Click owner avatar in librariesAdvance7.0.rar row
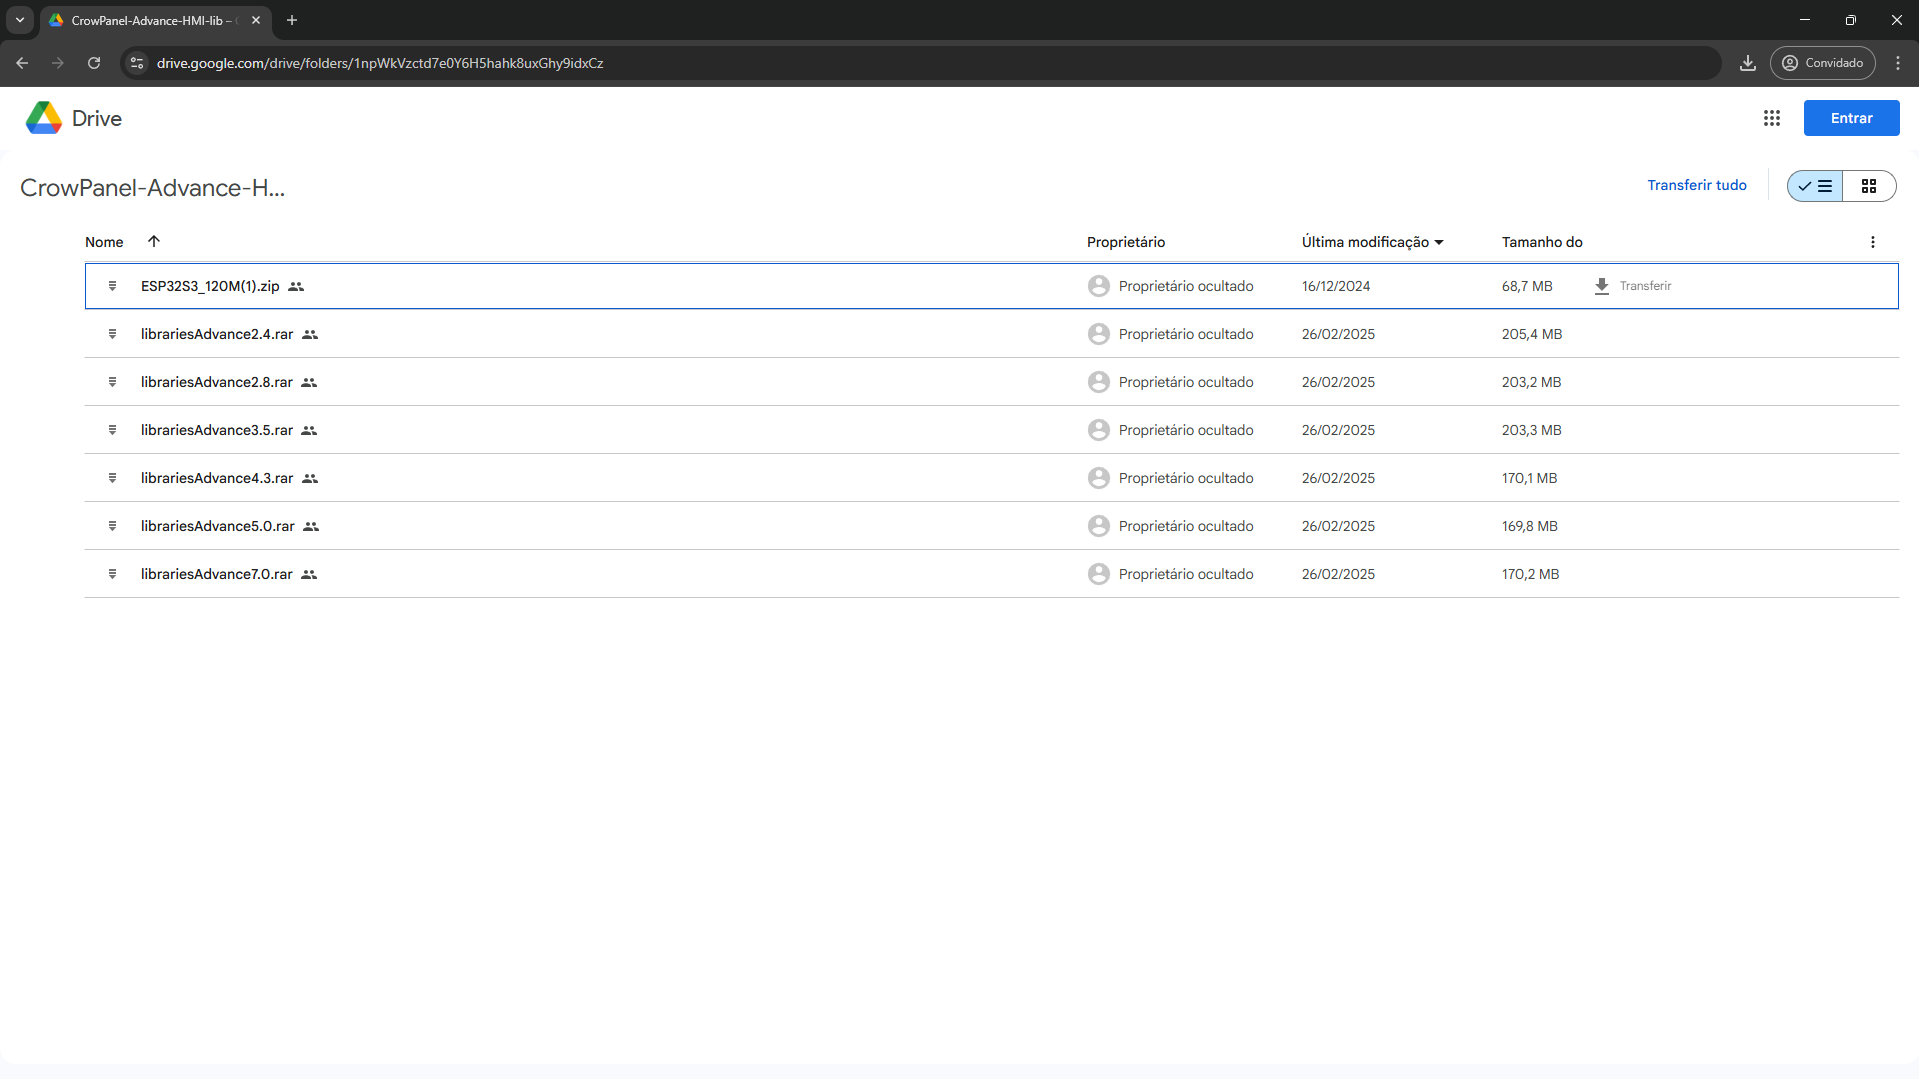This screenshot has width=1919, height=1079. click(1098, 574)
